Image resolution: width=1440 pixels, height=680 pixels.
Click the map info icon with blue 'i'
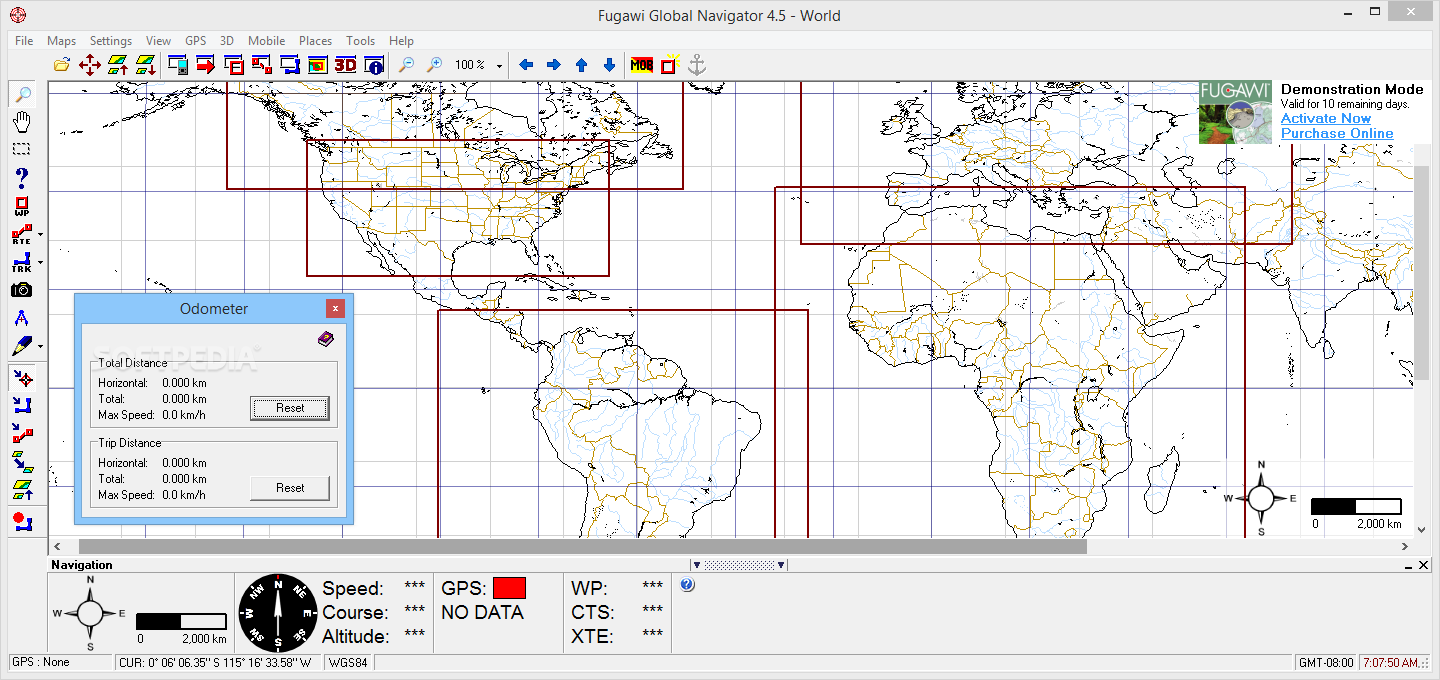pos(374,65)
